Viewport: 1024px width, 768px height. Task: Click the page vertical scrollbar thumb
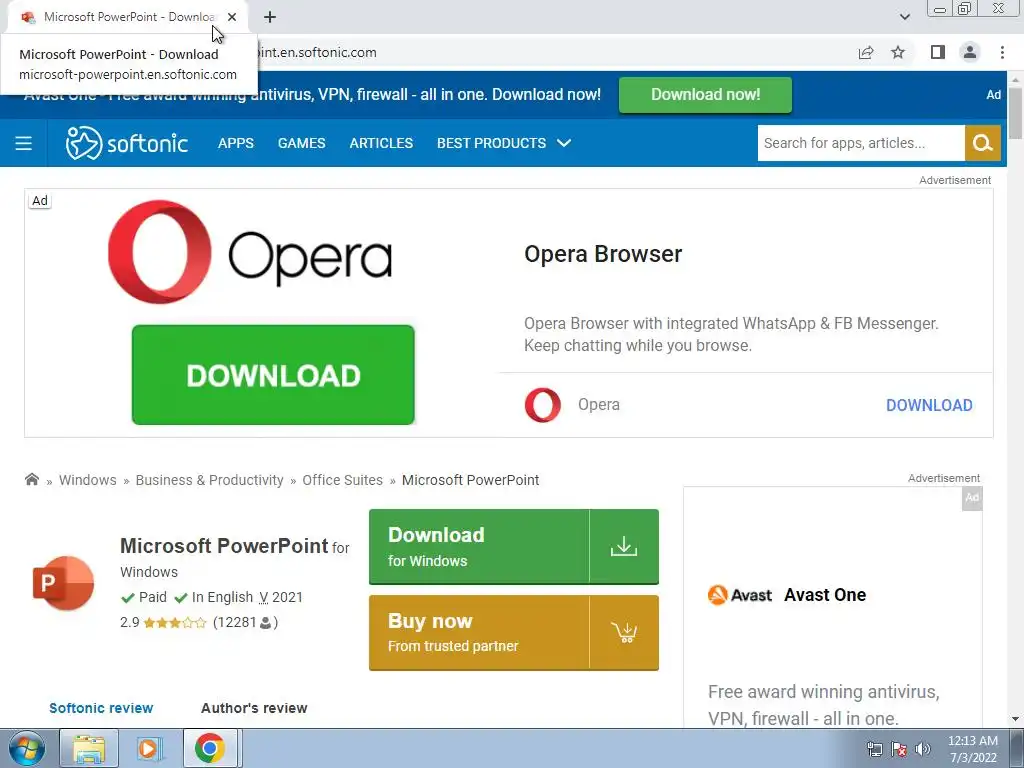[1015, 112]
